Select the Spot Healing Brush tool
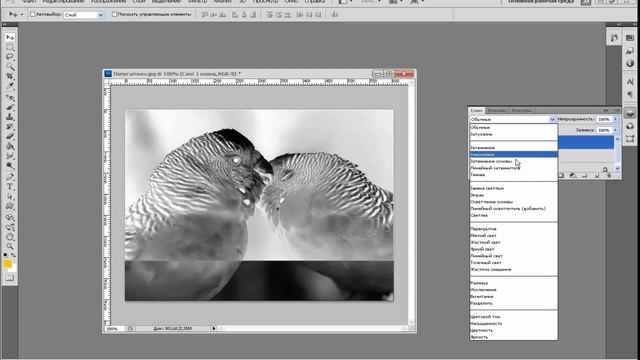 (x=10, y=98)
